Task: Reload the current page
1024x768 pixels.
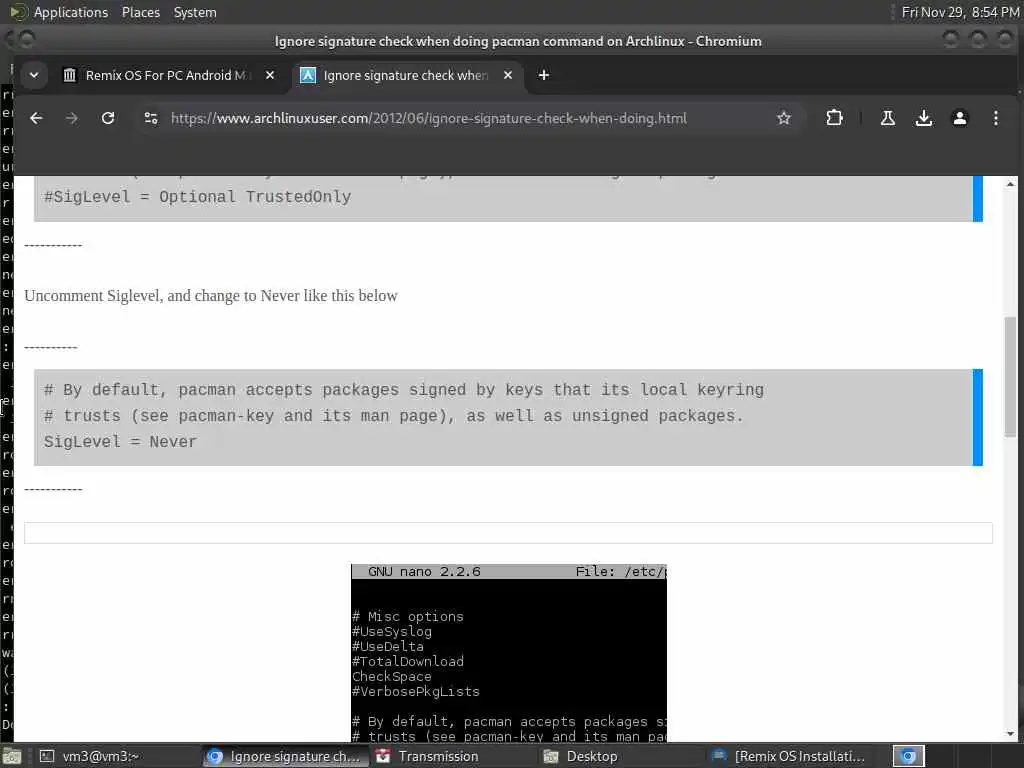Action: click(x=108, y=118)
